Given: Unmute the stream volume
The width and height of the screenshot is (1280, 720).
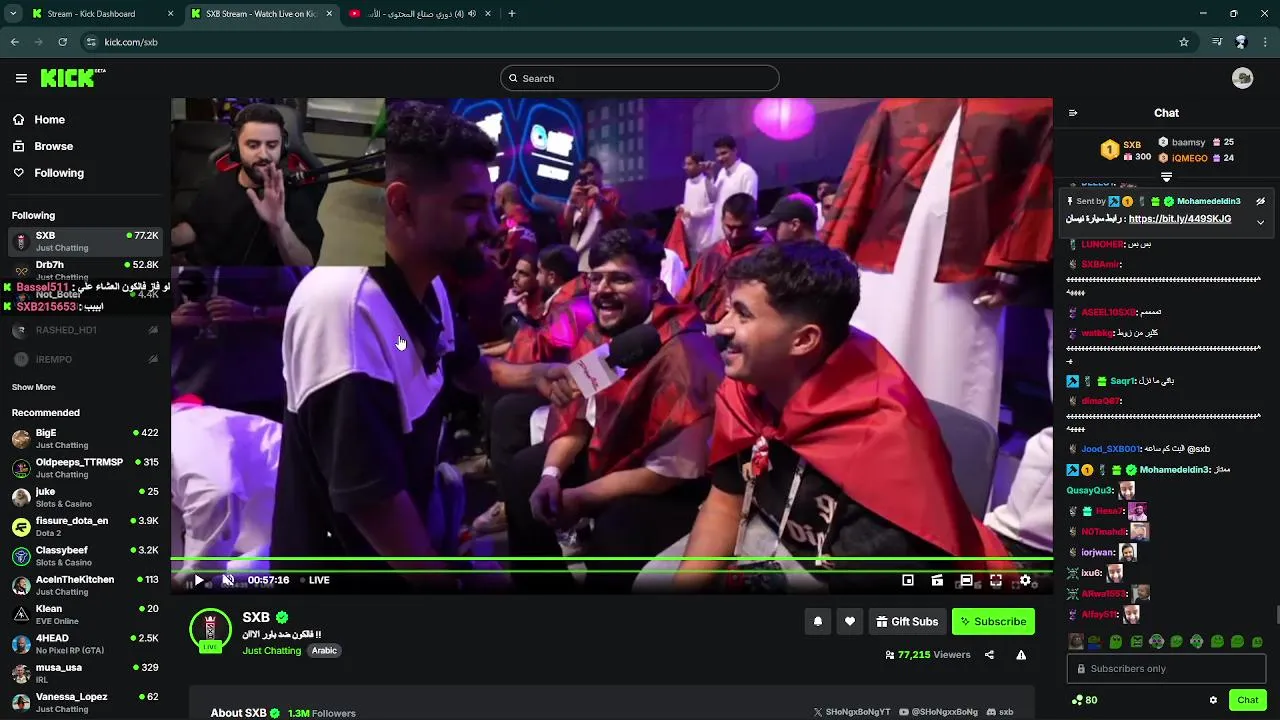Looking at the screenshot, I should click(x=228, y=580).
